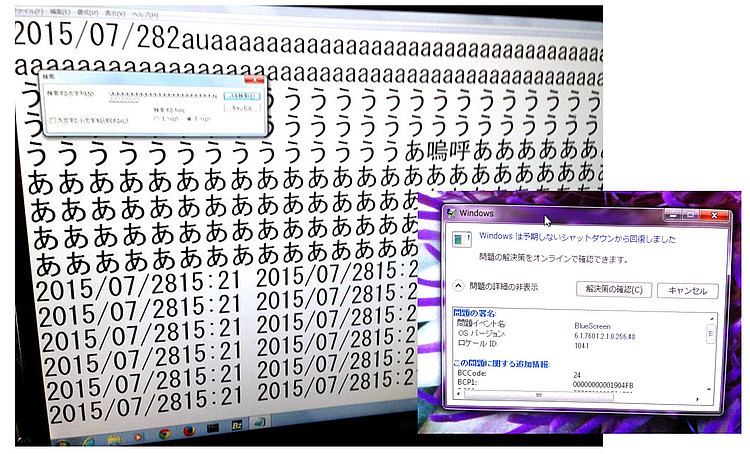Select the upward search direction radio button
The image size is (750, 454).
pos(157,119)
